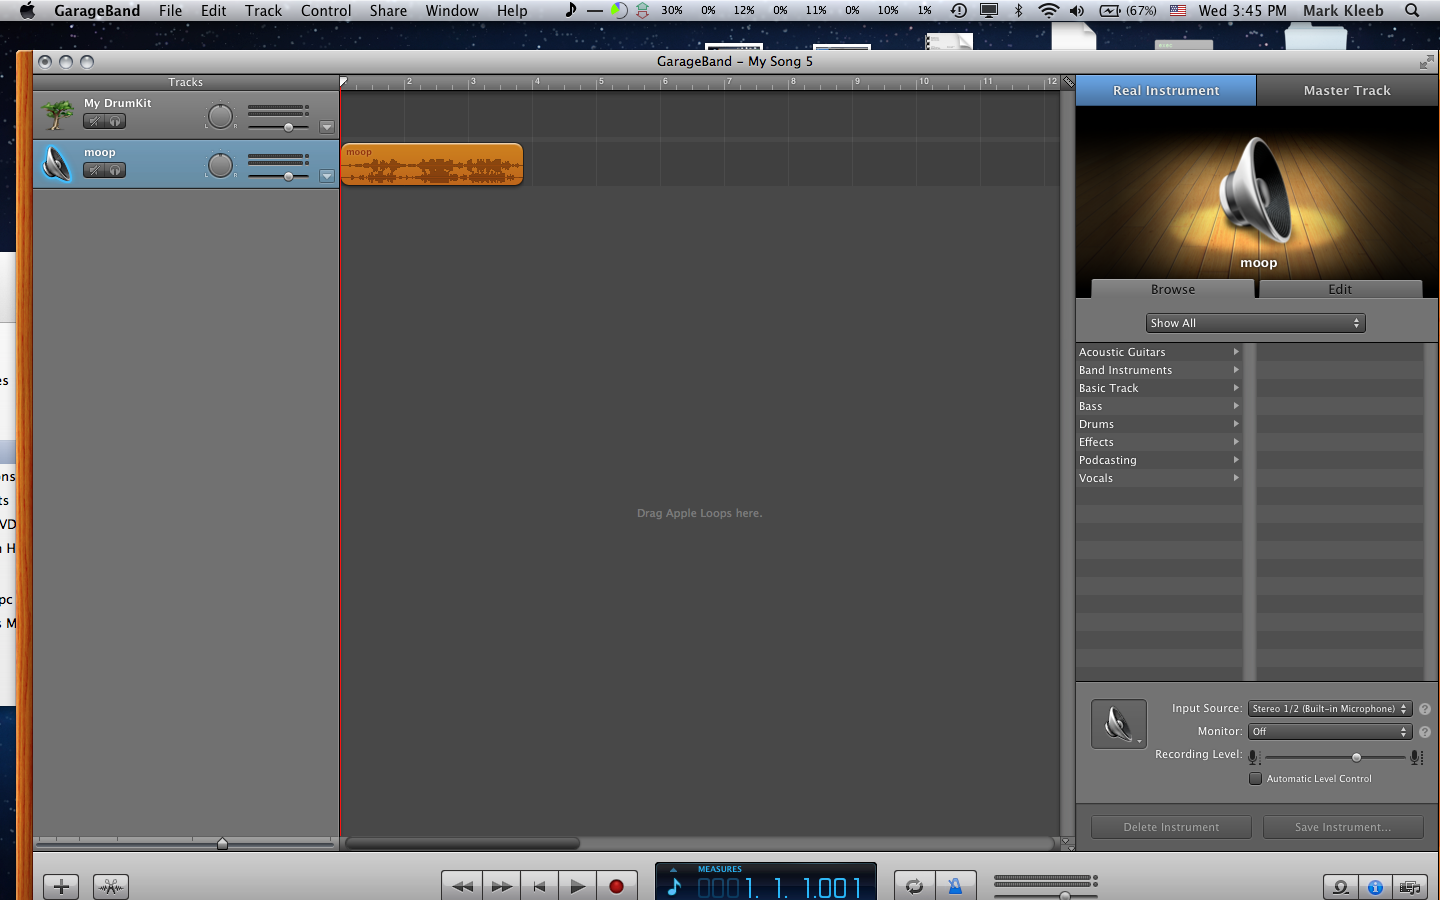
Task: Click the fast forward transport button
Action: tap(501, 886)
